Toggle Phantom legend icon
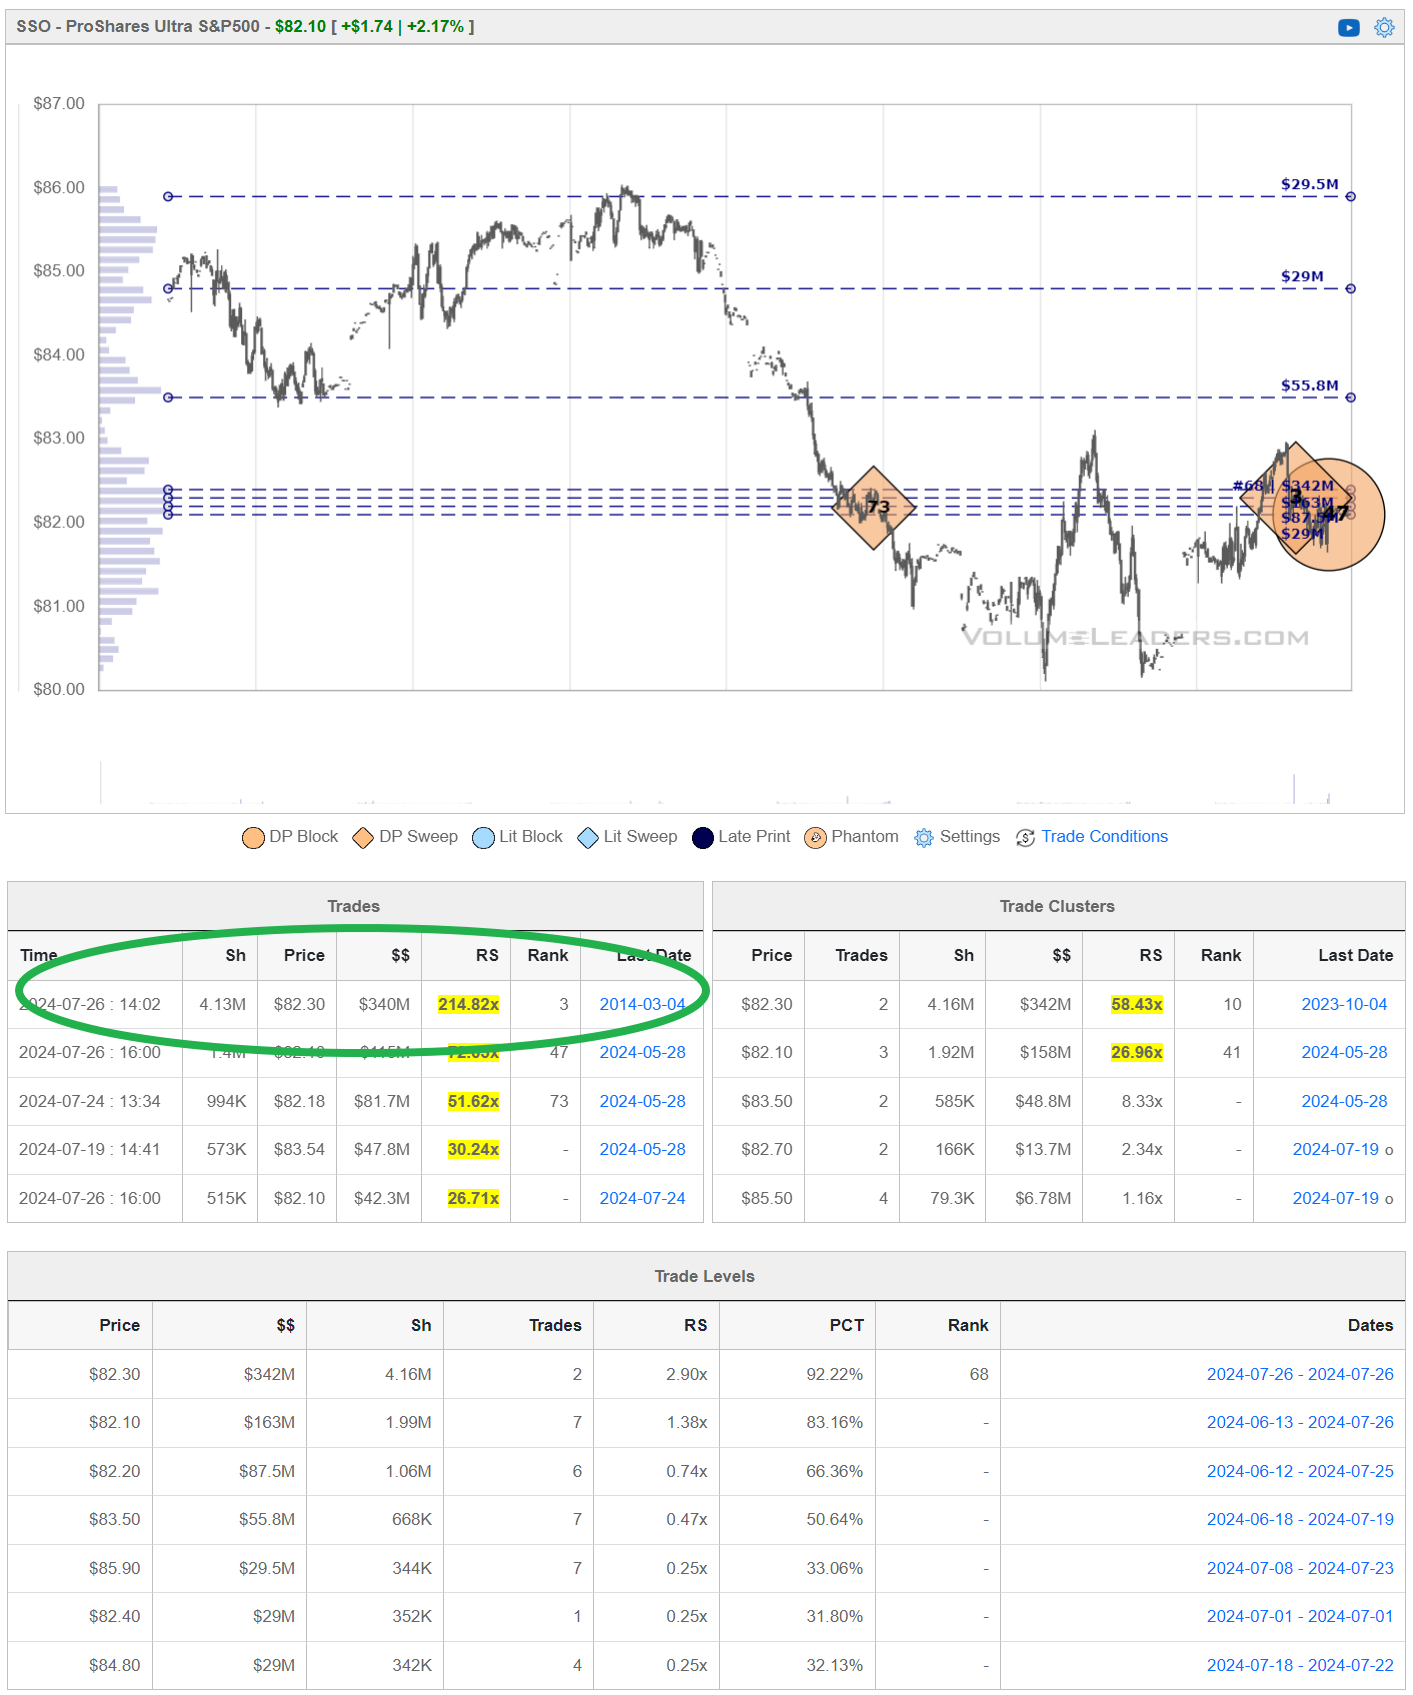Viewport: 1413px width, 1695px height. [815, 837]
